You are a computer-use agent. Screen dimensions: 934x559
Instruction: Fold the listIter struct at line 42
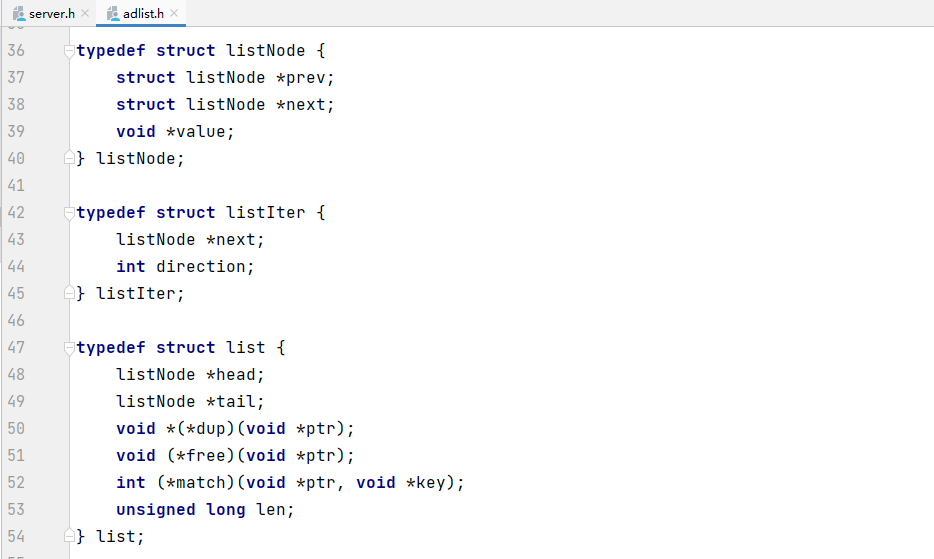69,212
